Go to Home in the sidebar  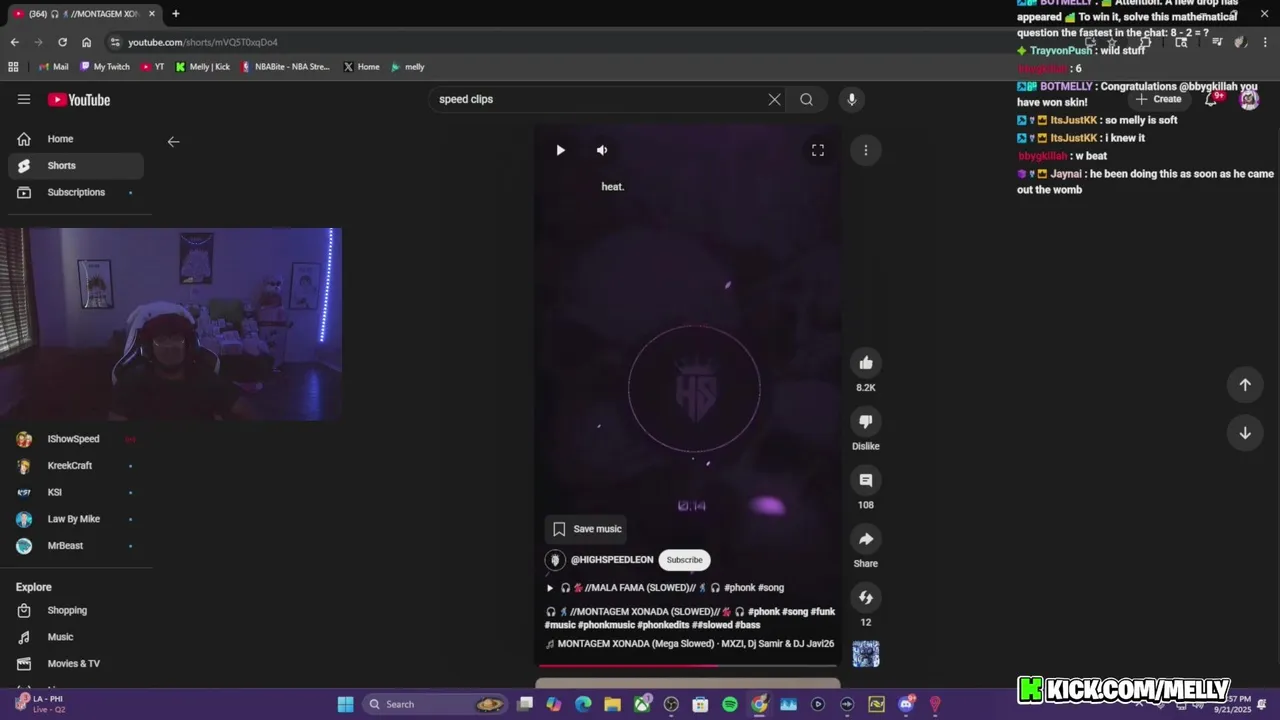pyautogui.click(x=75, y=139)
